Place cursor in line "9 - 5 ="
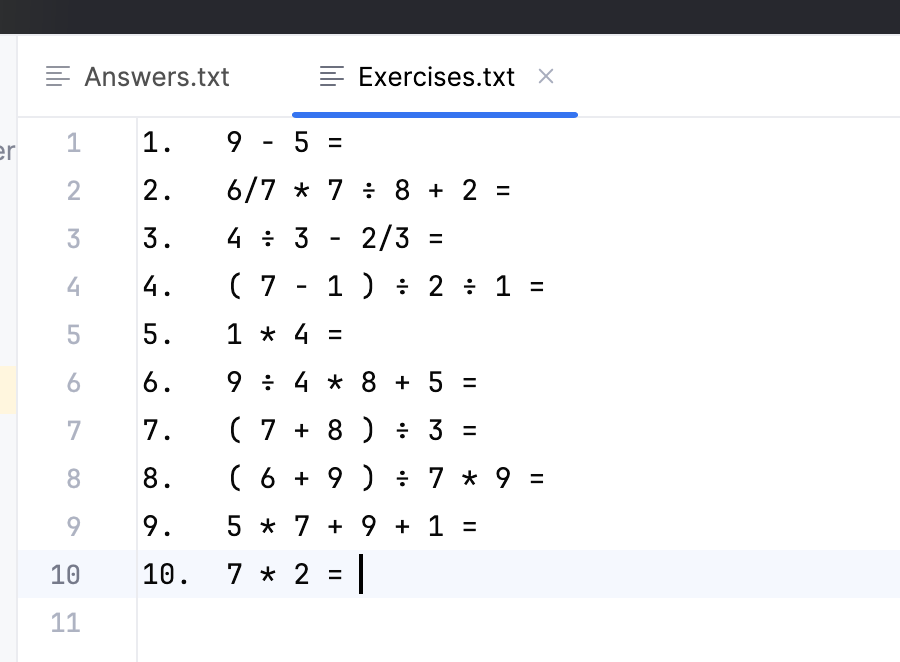The width and height of the screenshot is (900, 662). coord(284,143)
